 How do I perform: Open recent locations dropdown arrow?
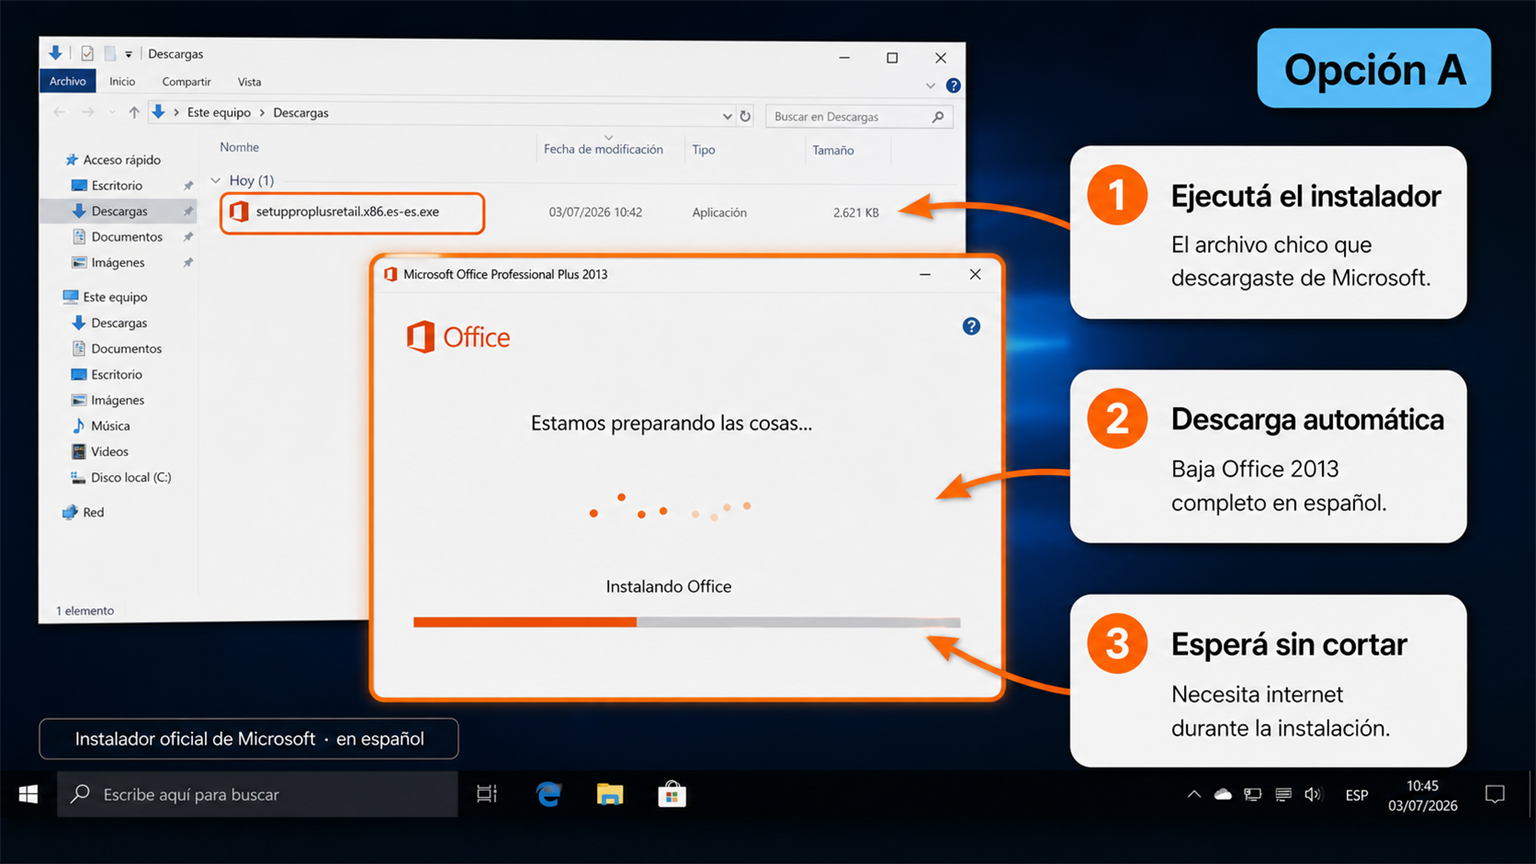point(112,112)
